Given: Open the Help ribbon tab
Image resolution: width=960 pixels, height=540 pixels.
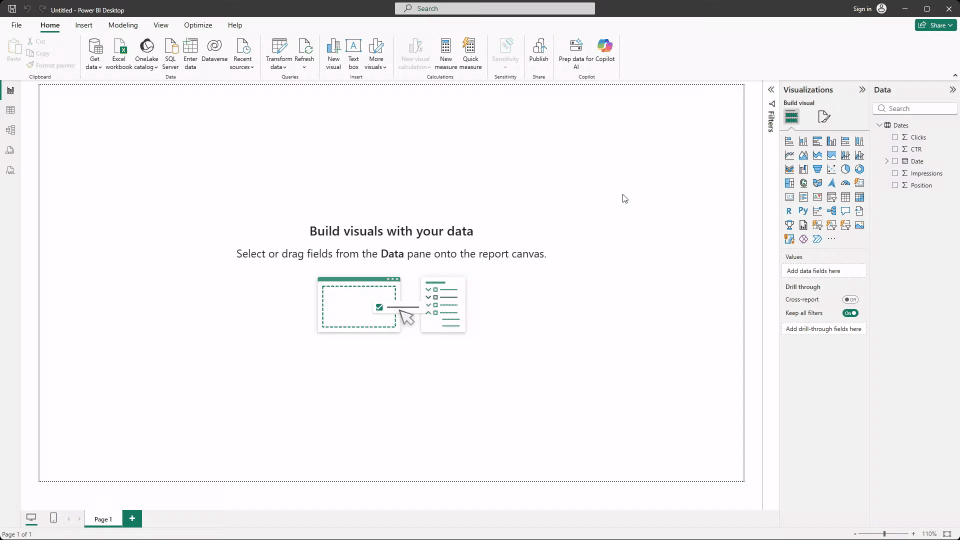Looking at the screenshot, I should tap(235, 25).
